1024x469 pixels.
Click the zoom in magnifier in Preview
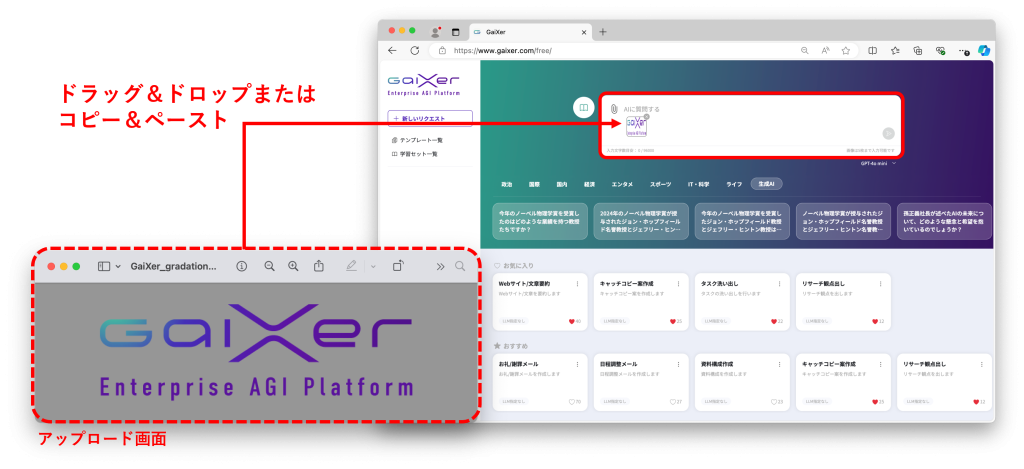coord(293,266)
